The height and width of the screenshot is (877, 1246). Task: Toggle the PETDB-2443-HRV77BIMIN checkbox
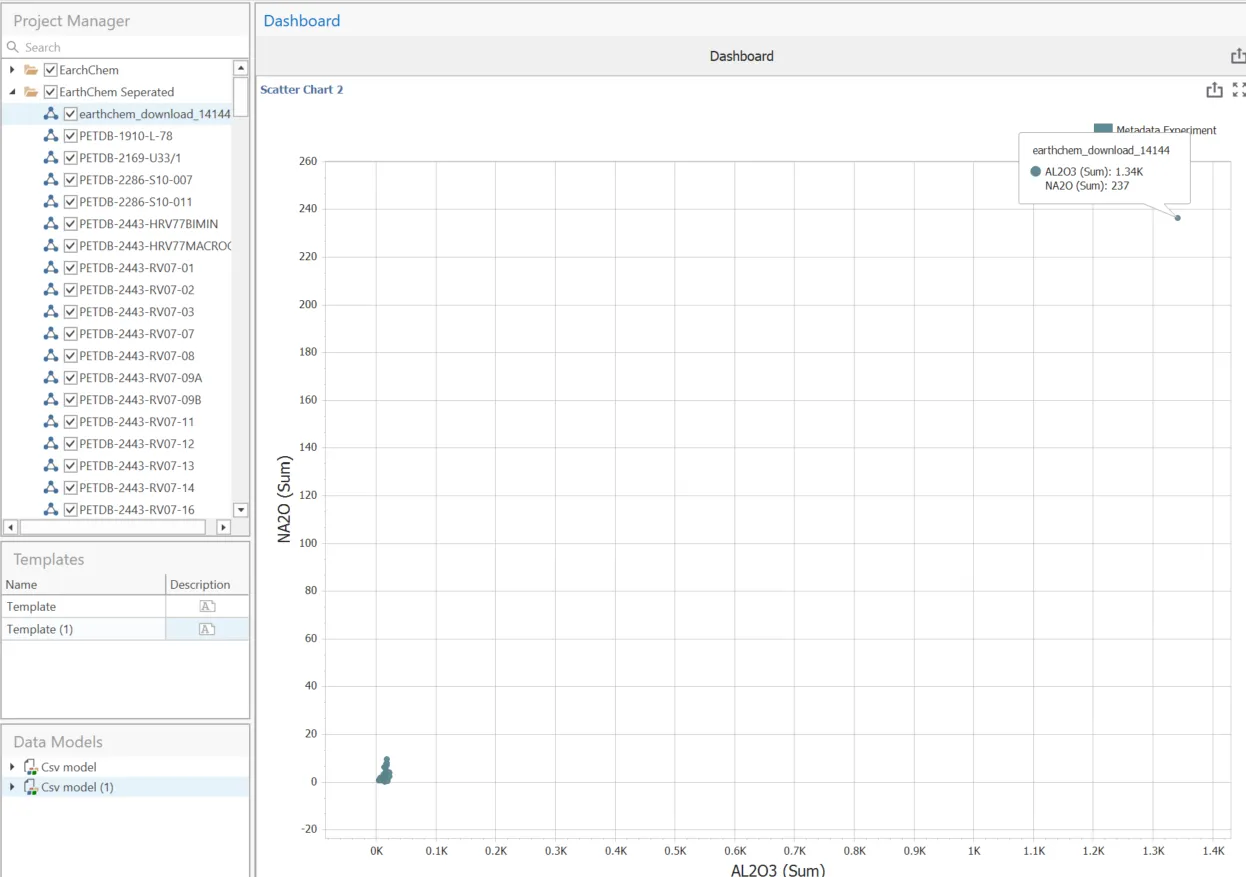[x=70, y=224]
